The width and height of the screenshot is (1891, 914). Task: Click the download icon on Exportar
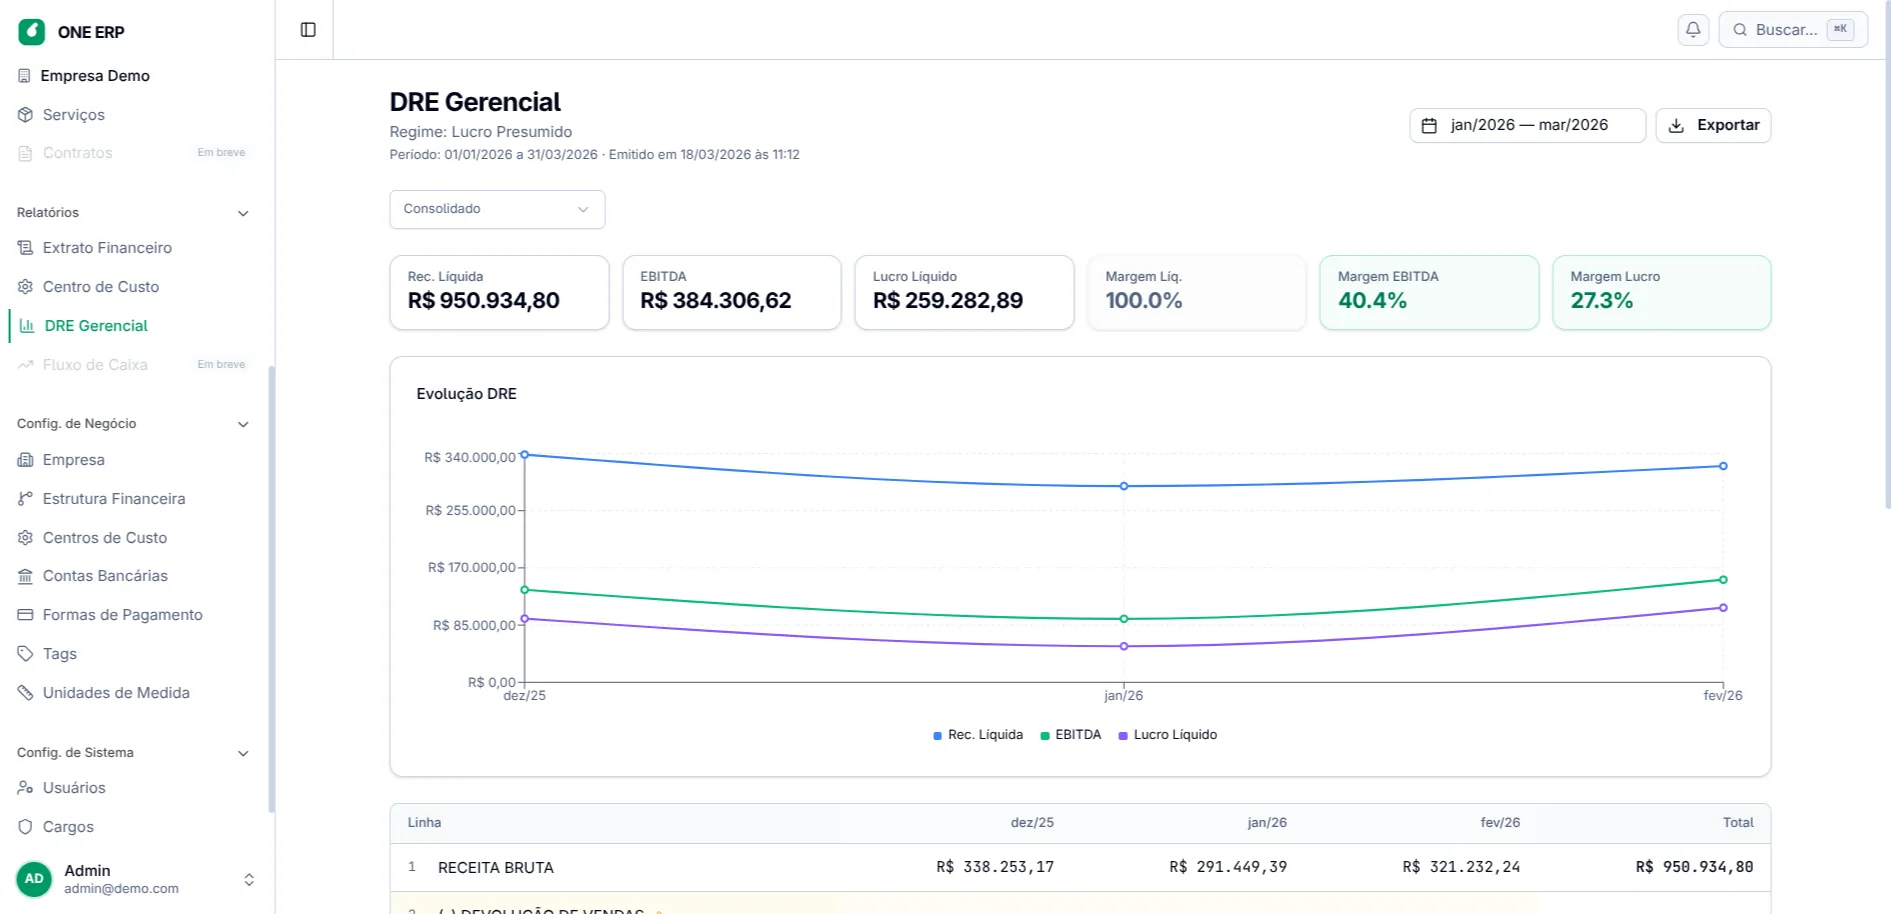click(1676, 126)
